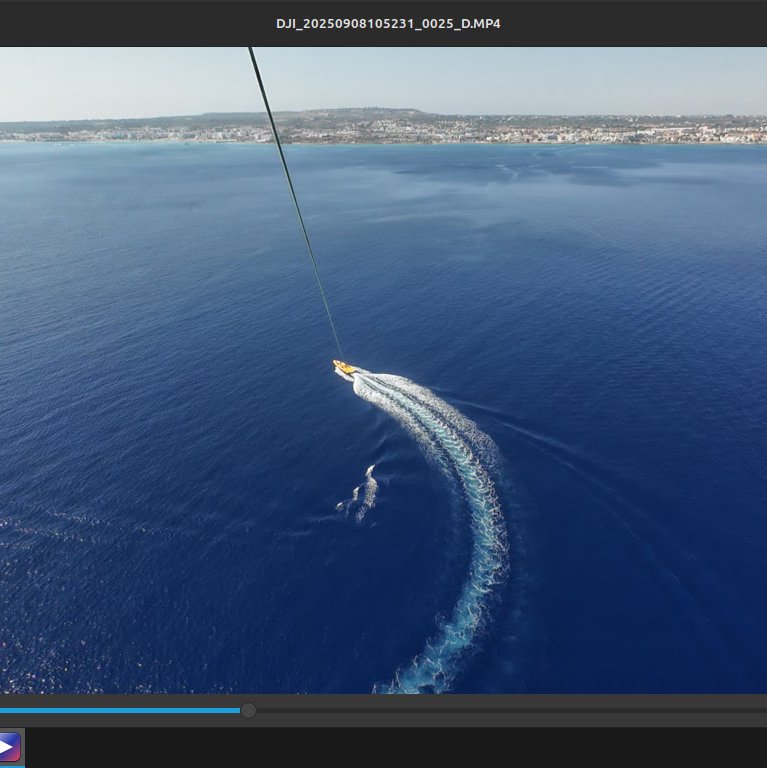Image resolution: width=767 pixels, height=768 pixels.
Task: Click the round seek slider handle
Action: click(248, 710)
